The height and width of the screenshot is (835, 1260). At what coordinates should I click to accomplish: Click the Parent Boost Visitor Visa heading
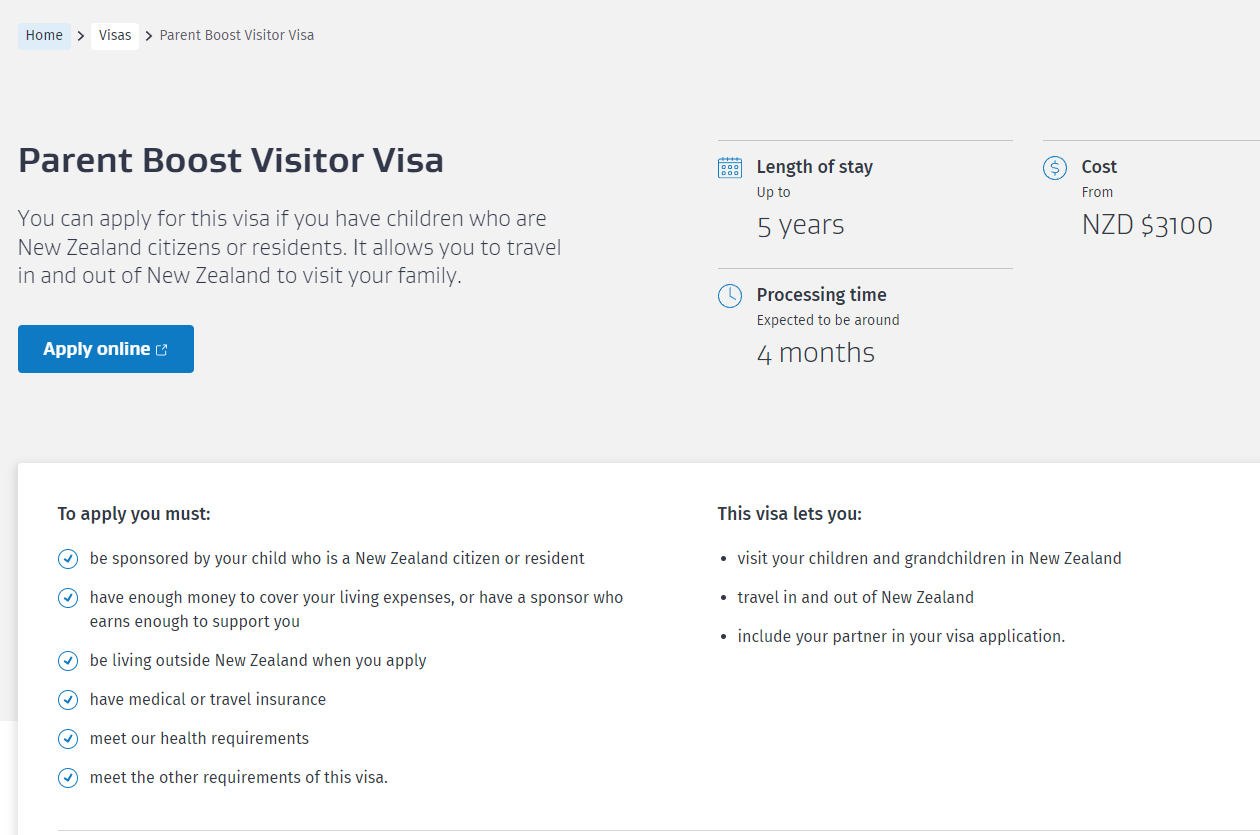coord(231,161)
